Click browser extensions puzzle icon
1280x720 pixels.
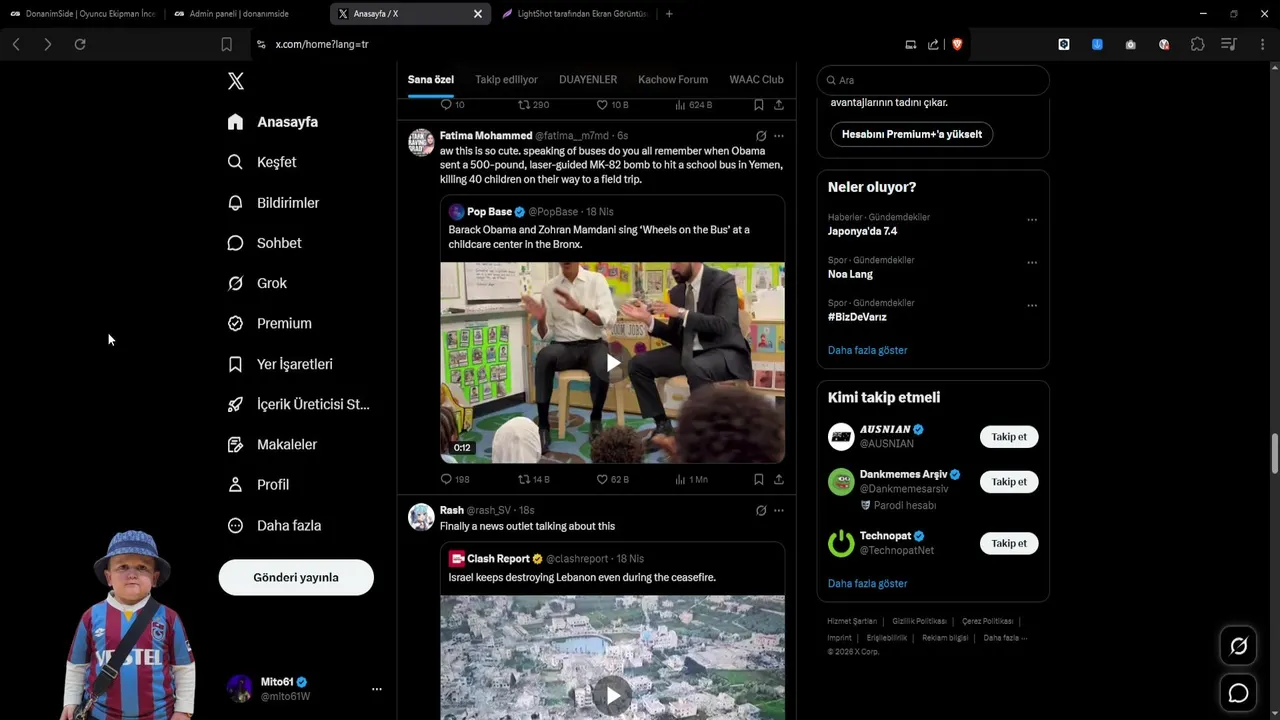pyautogui.click(x=1197, y=44)
